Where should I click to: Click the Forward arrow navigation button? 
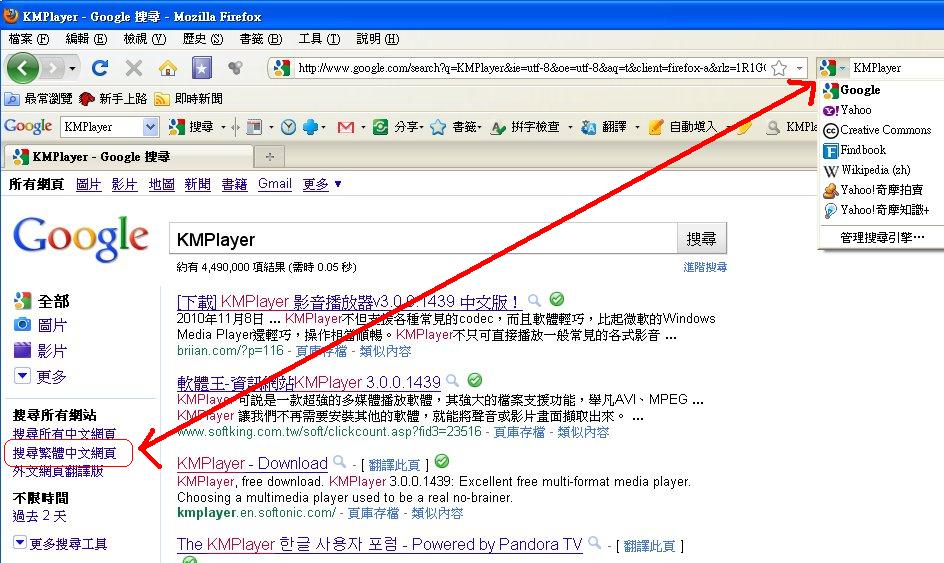[x=53, y=68]
